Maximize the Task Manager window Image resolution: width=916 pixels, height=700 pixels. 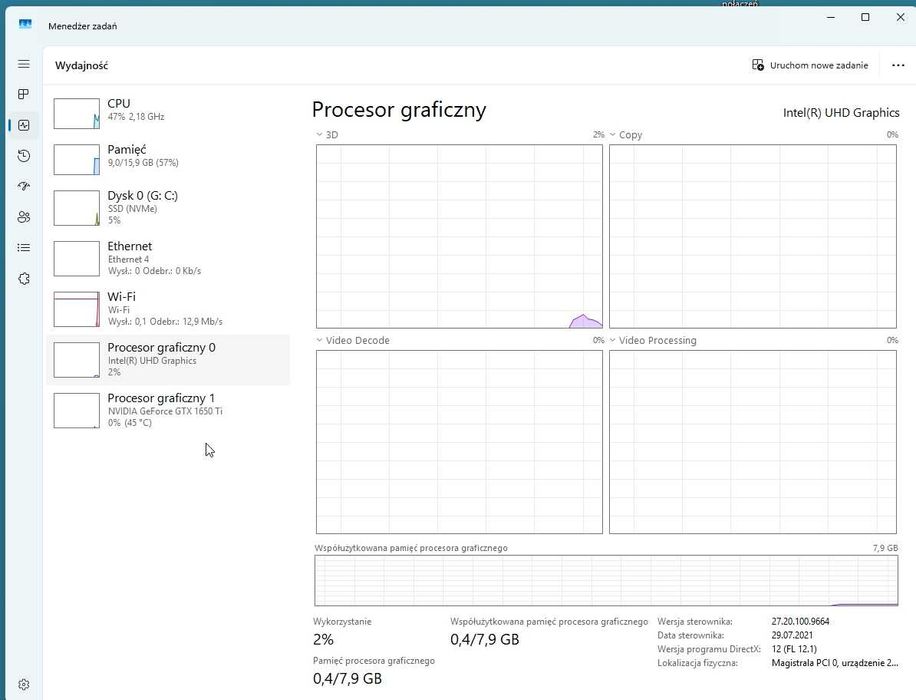(865, 18)
